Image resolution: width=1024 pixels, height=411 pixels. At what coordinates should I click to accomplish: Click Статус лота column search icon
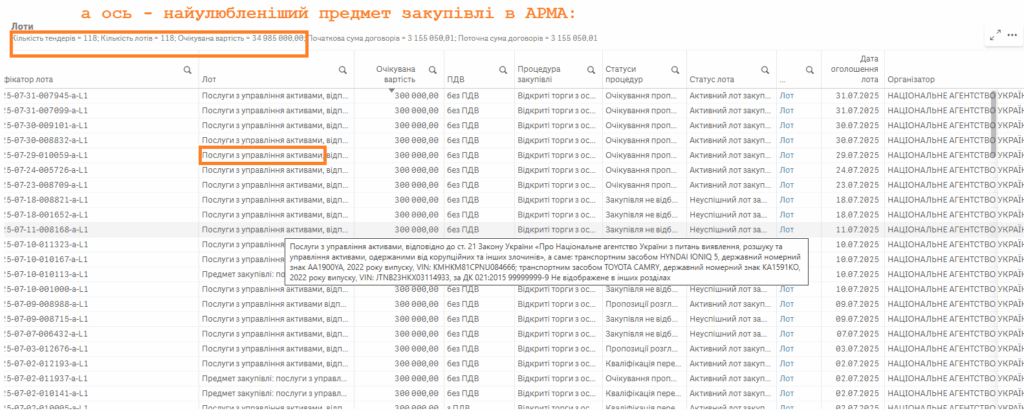[763, 70]
